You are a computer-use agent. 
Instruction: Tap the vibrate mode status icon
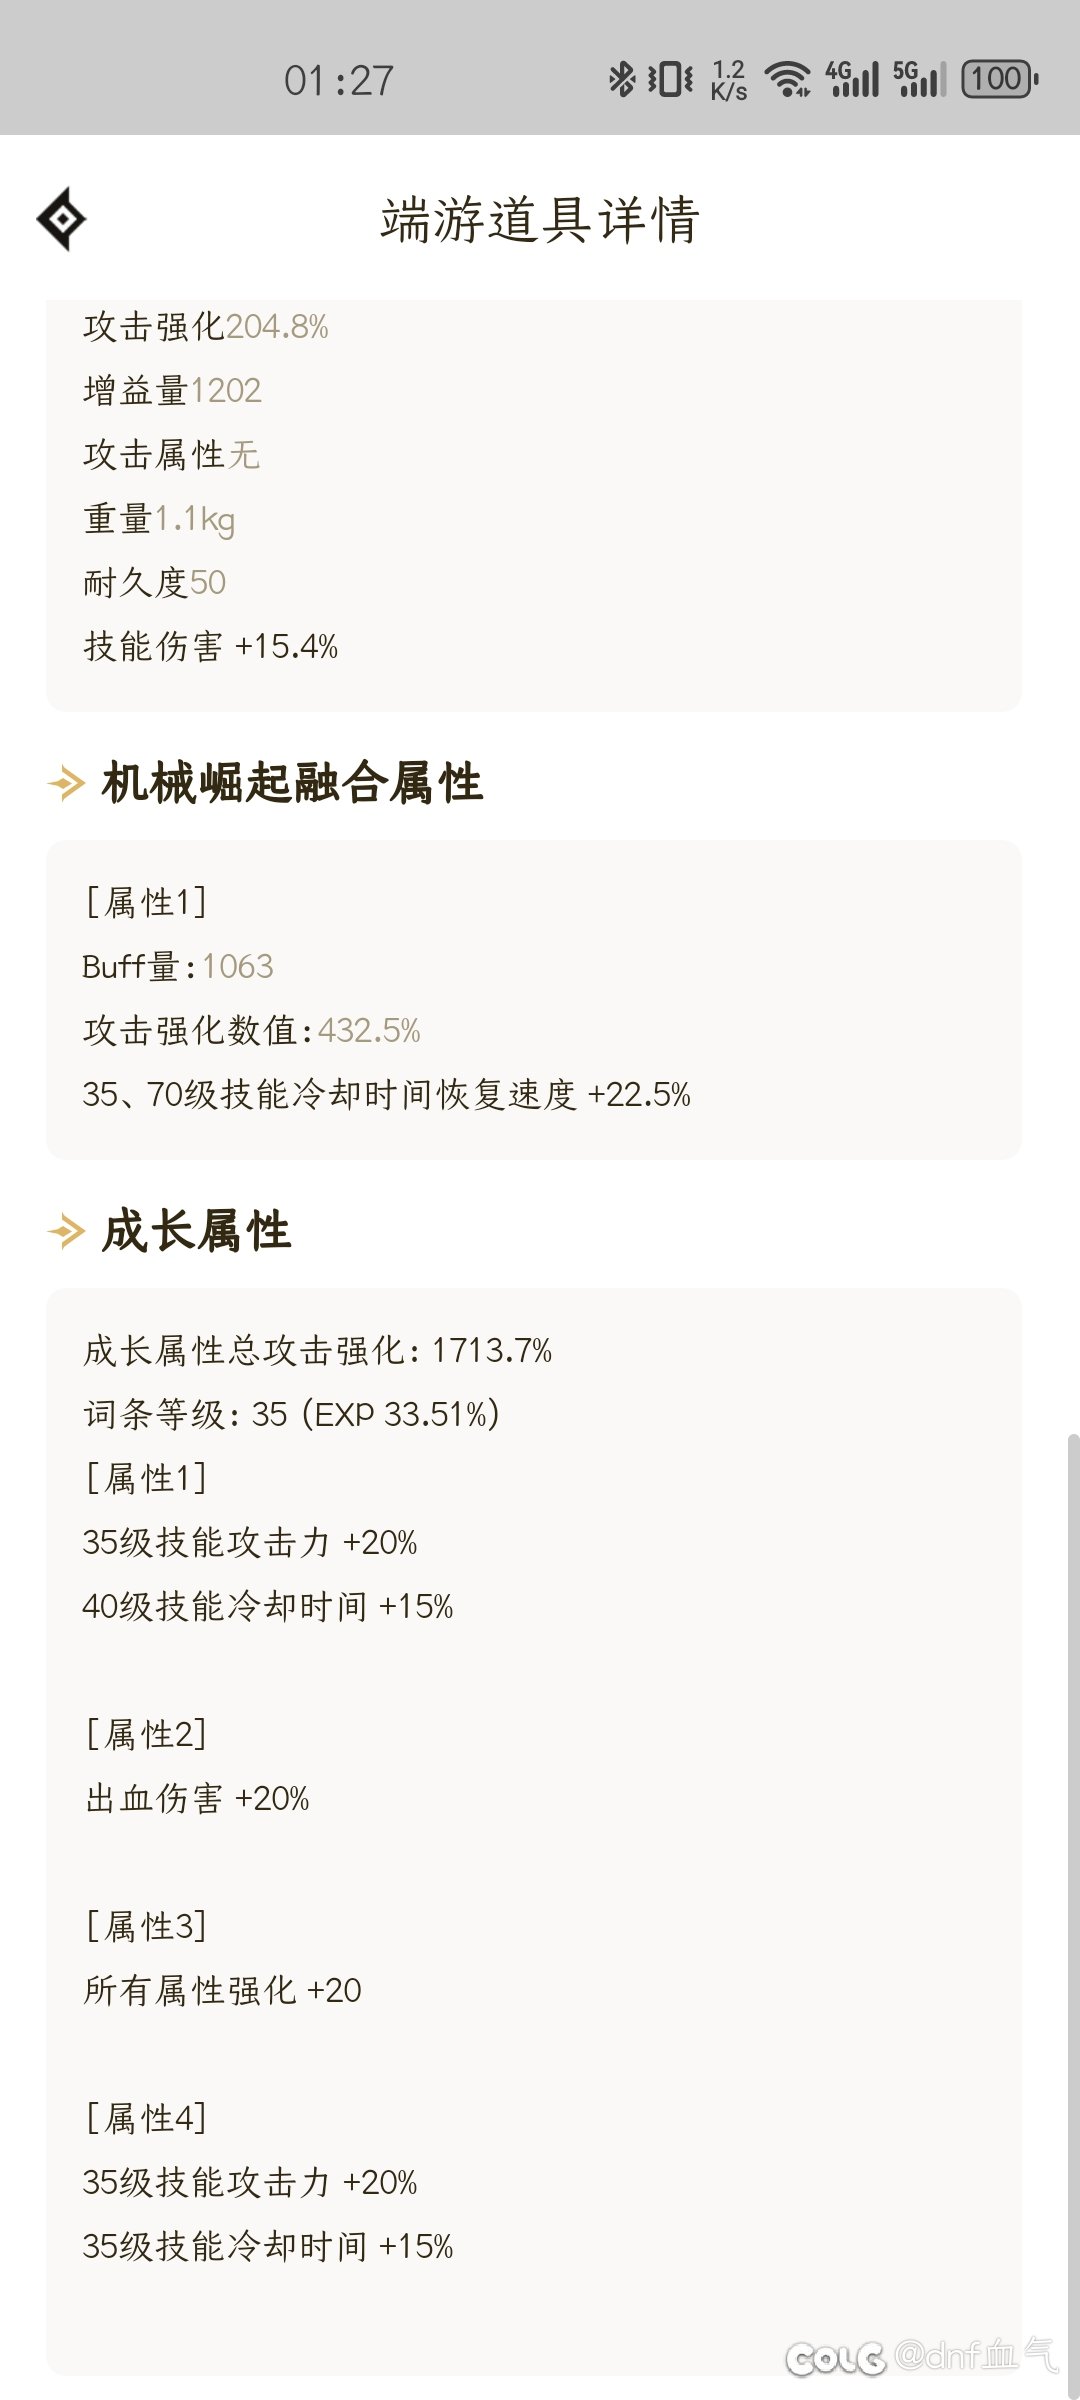coord(670,79)
